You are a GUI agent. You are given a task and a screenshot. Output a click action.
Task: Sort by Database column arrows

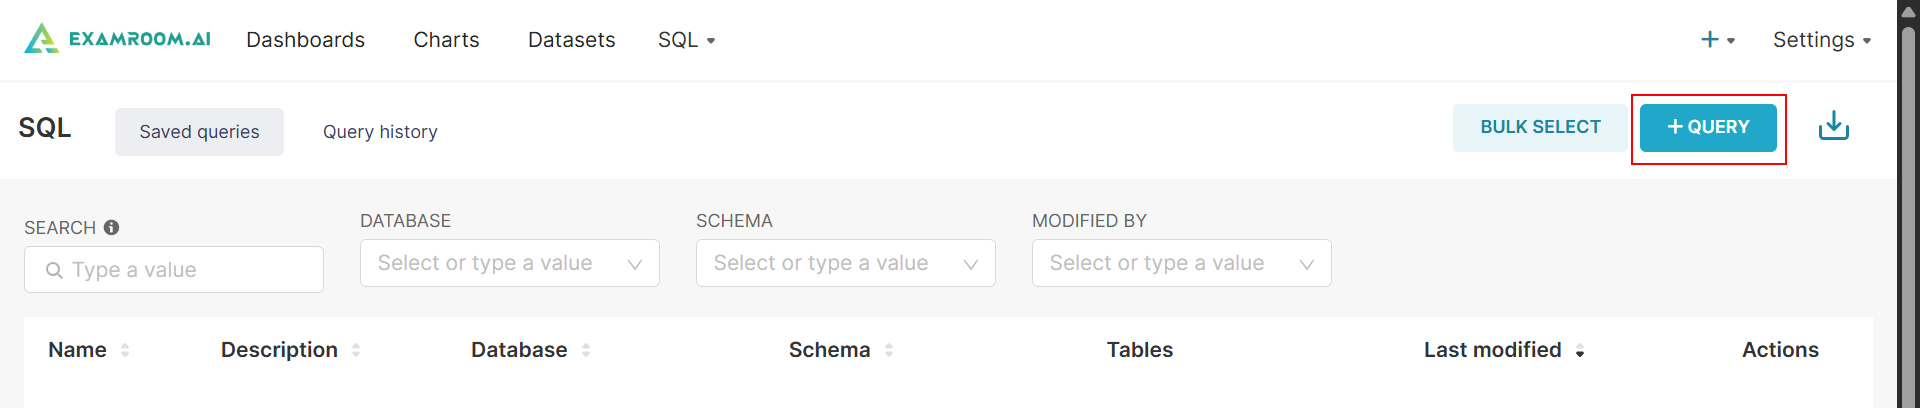tap(586, 350)
